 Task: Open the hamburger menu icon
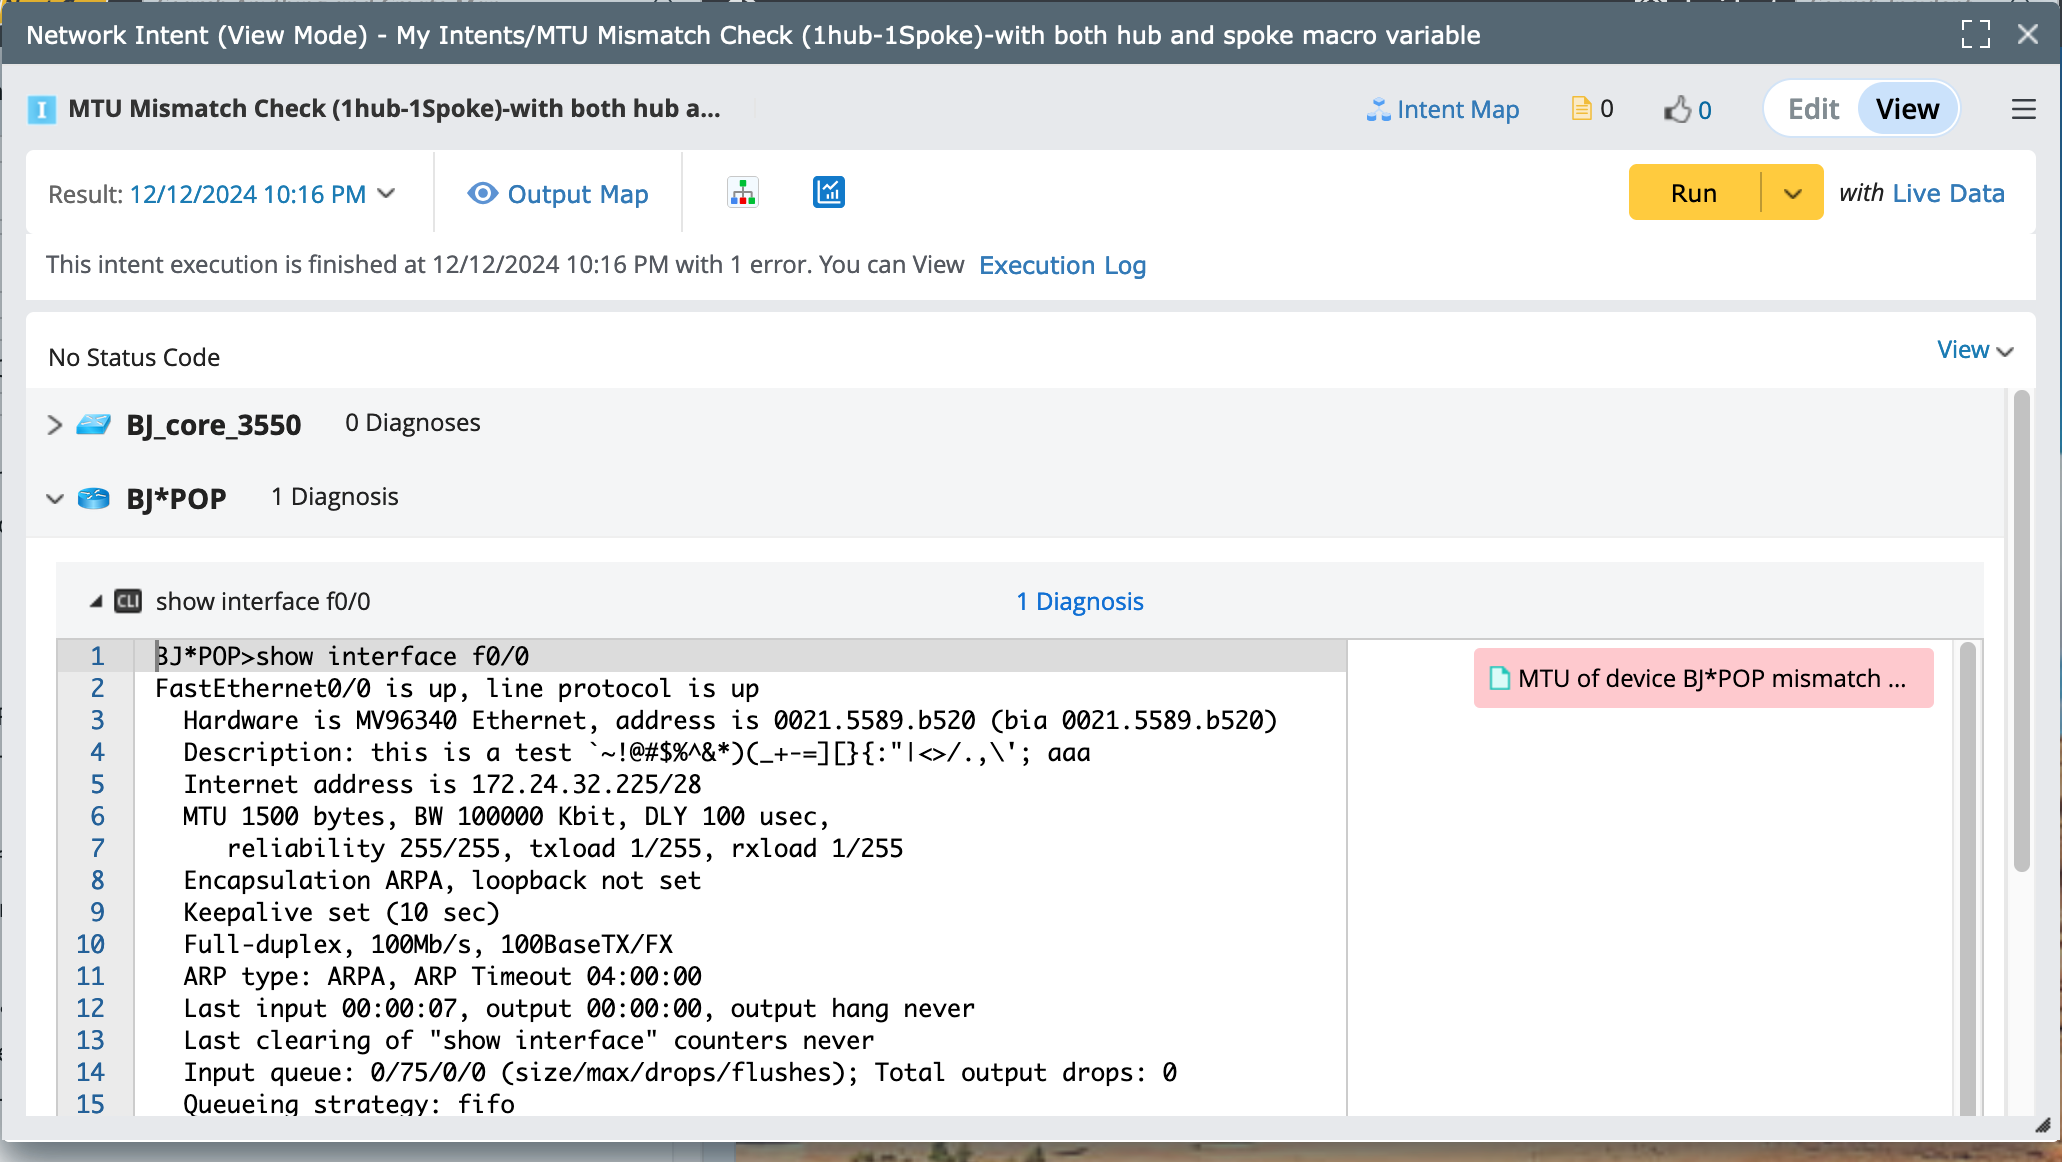pyautogui.click(x=2023, y=109)
